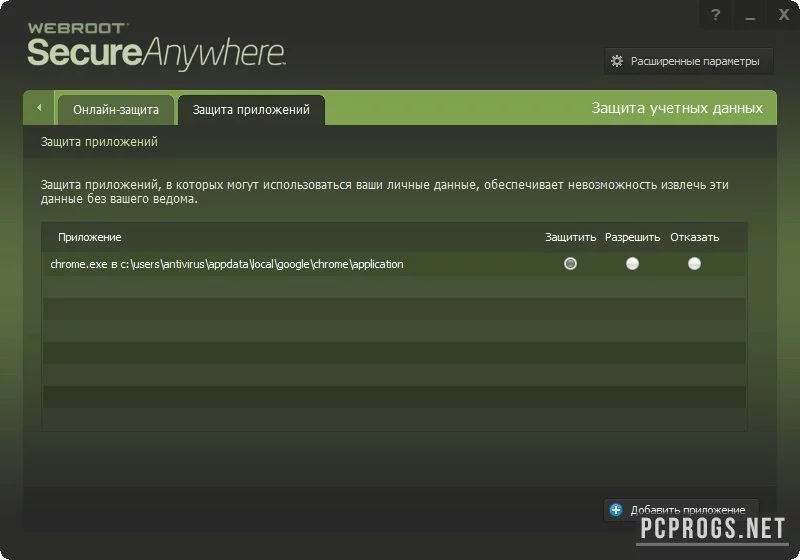
Task: Click the Разрешить column header
Action: pyautogui.click(x=633, y=237)
